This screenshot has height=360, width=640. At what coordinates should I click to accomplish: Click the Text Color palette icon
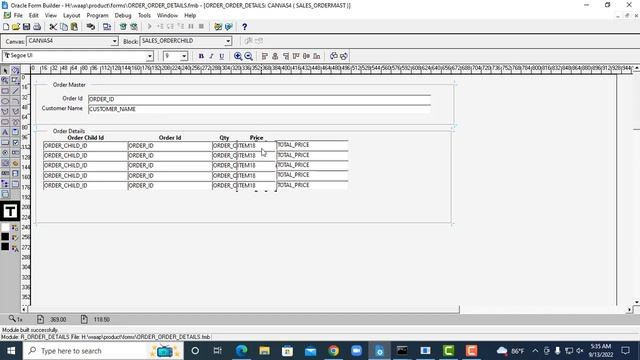click(15, 247)
